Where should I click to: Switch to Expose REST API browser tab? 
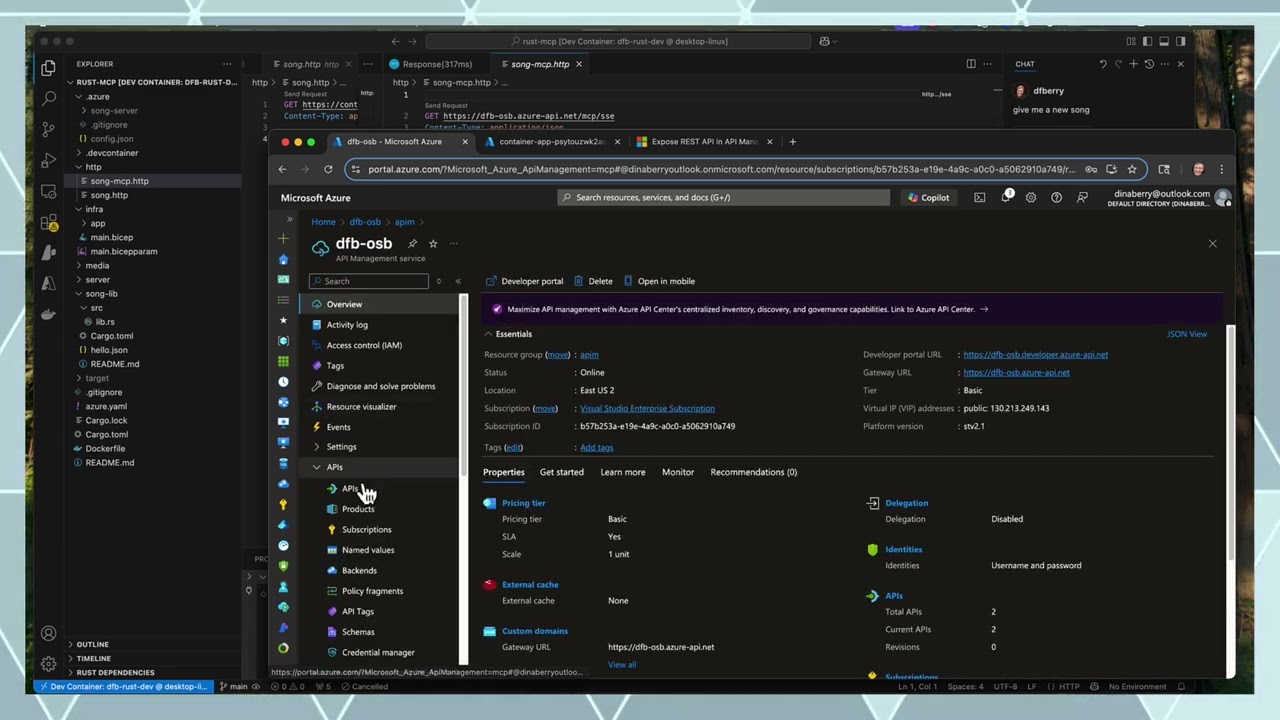pyautogui.click(x=703, y=141)
